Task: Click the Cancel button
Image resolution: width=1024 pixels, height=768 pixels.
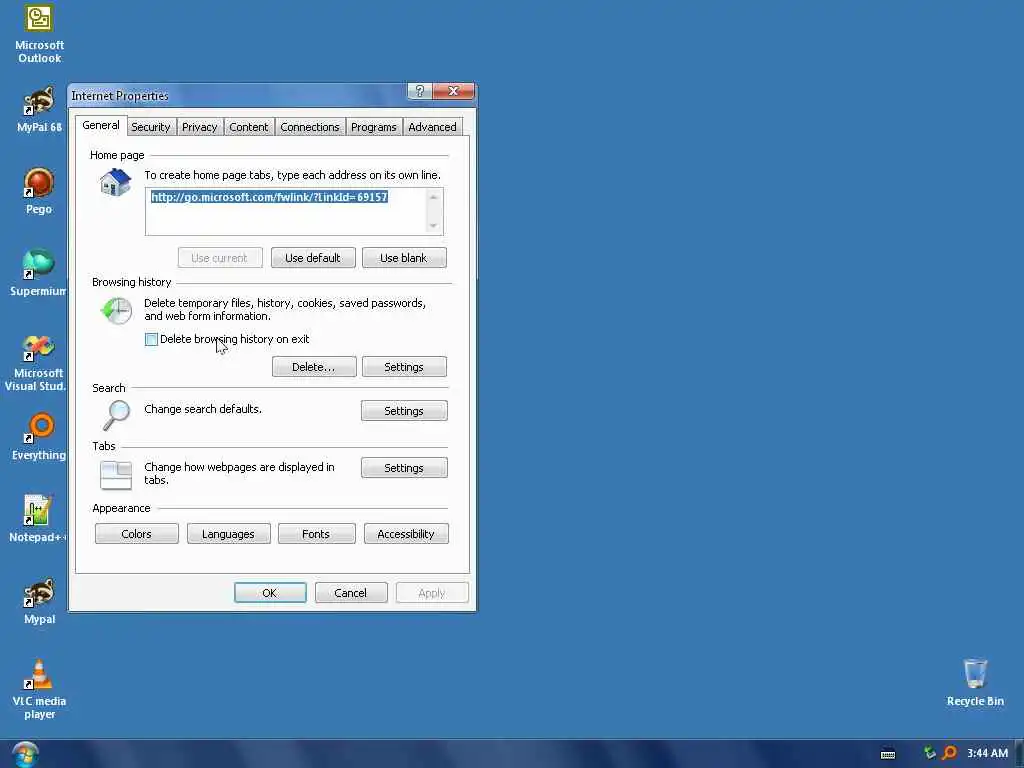Action: point(351,593)
